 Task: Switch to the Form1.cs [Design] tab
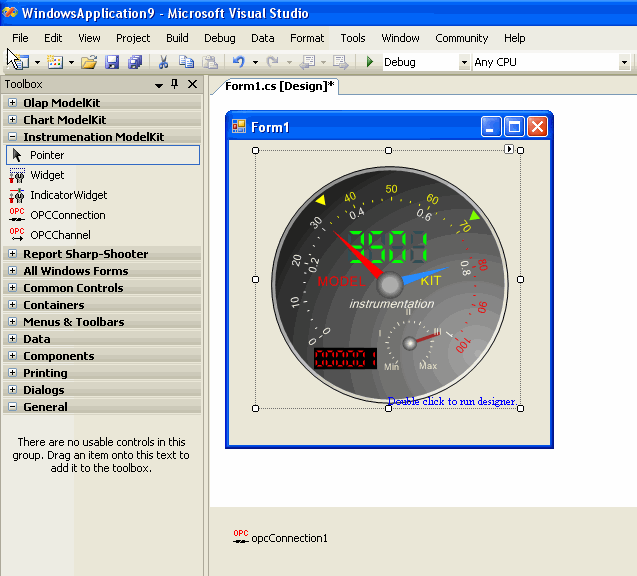tap(280, 86)
